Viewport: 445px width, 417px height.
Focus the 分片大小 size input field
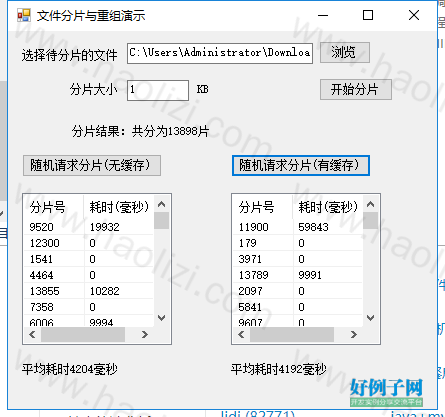coord(158,90)
